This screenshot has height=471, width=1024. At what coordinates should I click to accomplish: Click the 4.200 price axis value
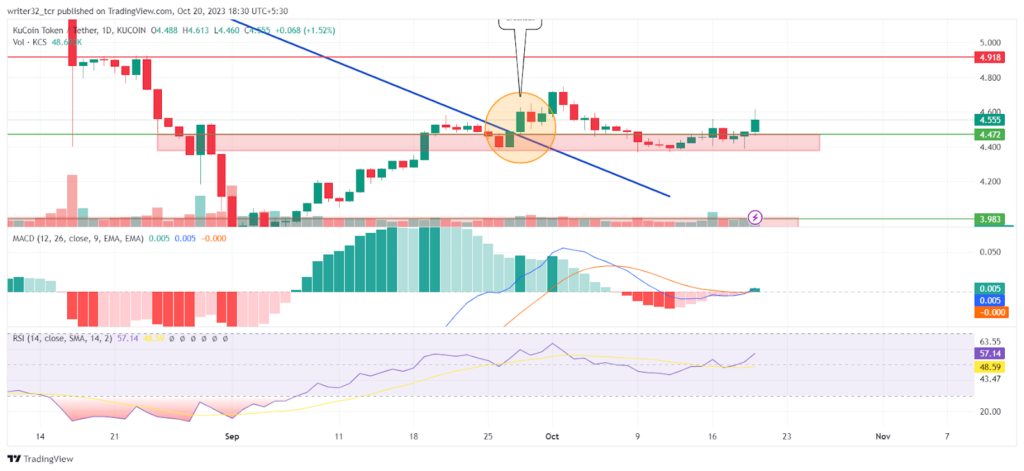(x=989, y=182)
